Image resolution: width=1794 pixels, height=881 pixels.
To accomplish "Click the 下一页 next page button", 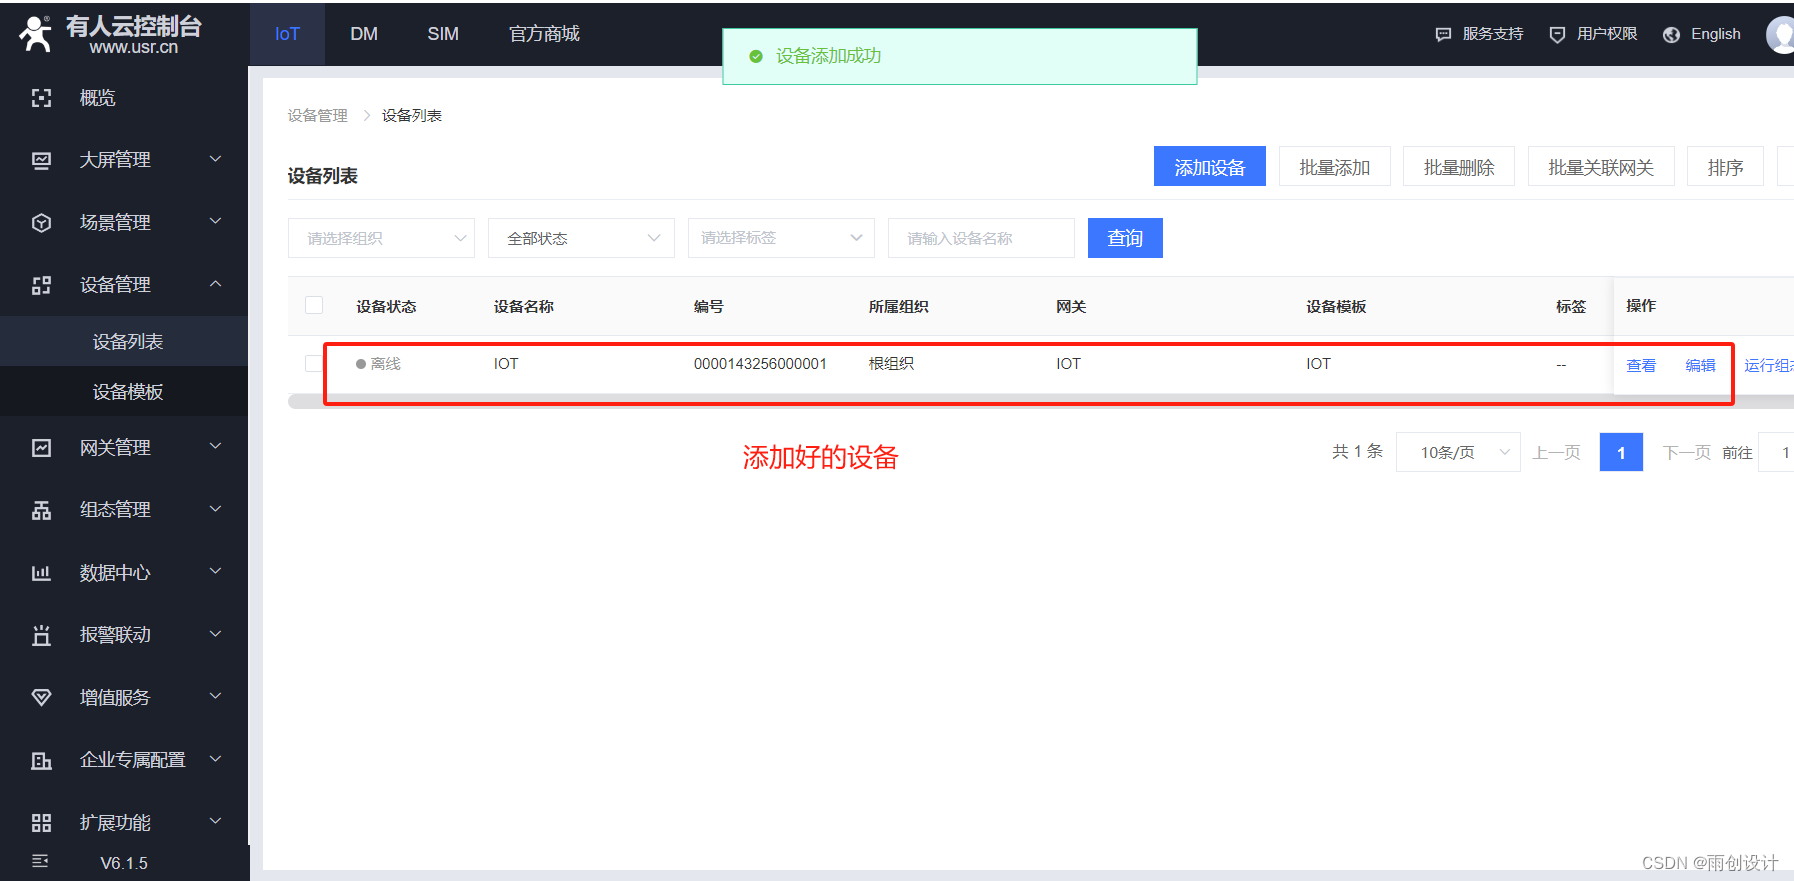I will 1686,452.
